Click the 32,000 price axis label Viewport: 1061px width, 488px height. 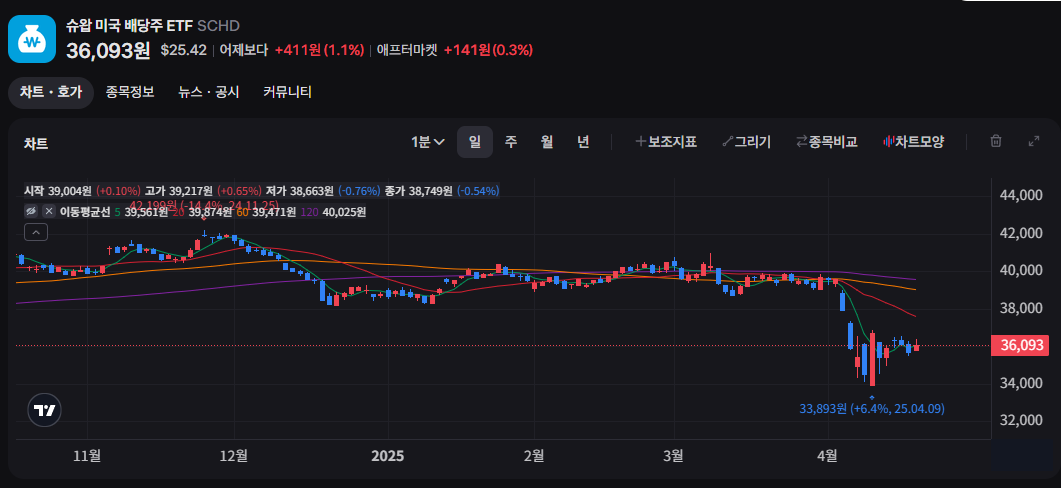[1021, 420]
